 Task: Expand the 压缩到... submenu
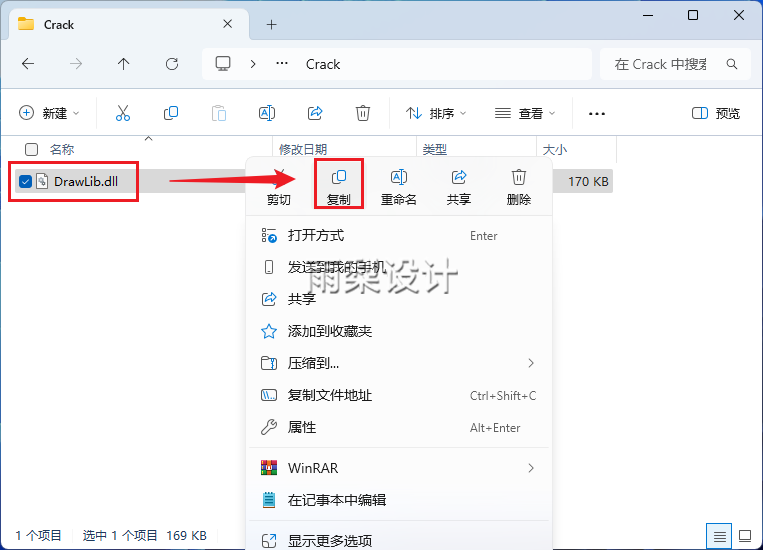click(x=531, y=363)
